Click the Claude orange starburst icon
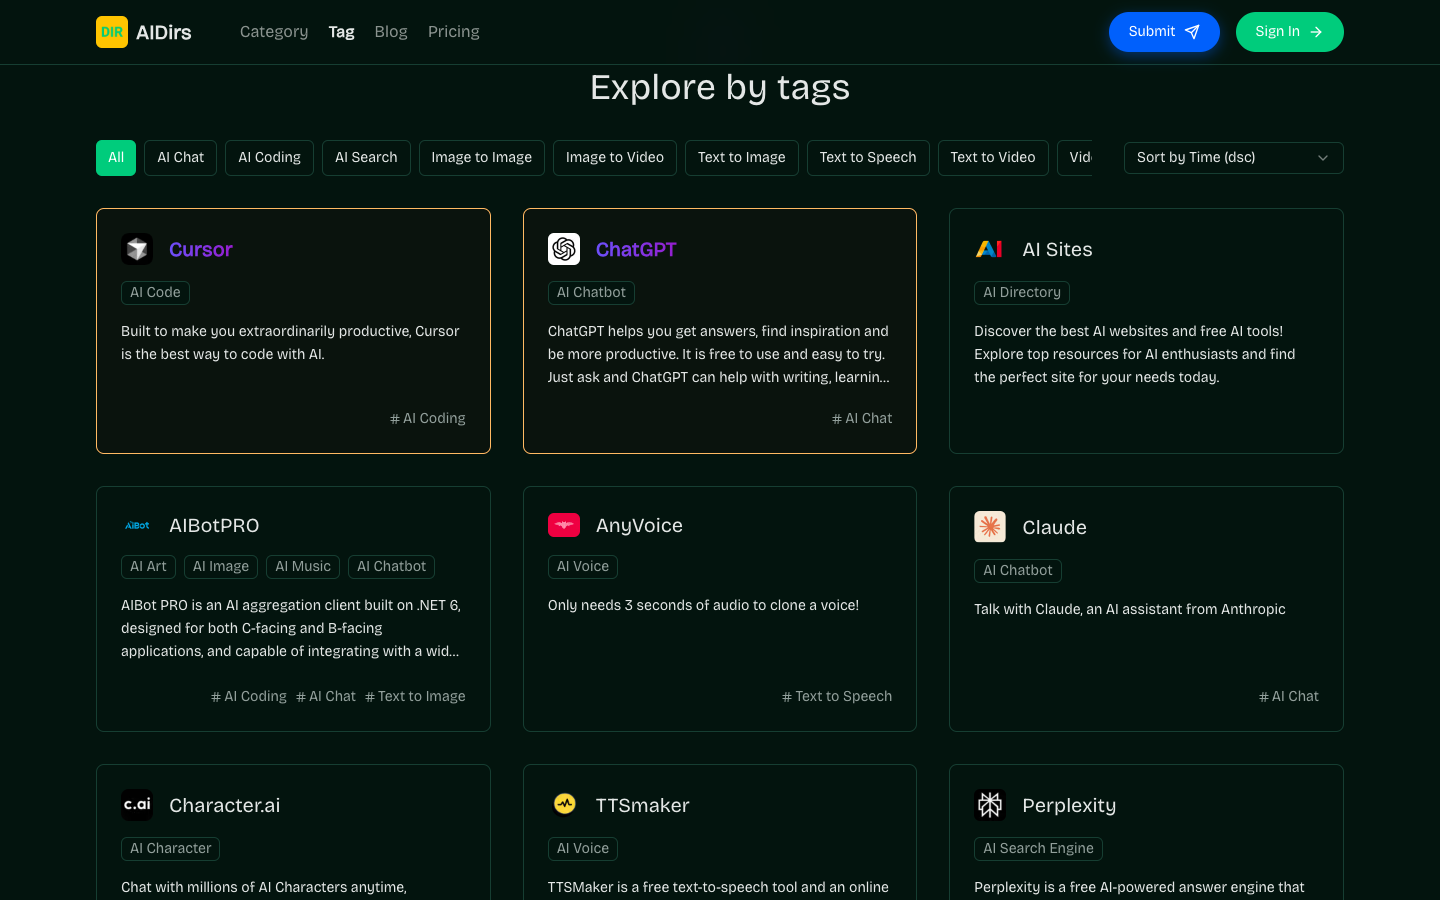1440x900 pixels. pyautogui.click(x=990, y=527)
